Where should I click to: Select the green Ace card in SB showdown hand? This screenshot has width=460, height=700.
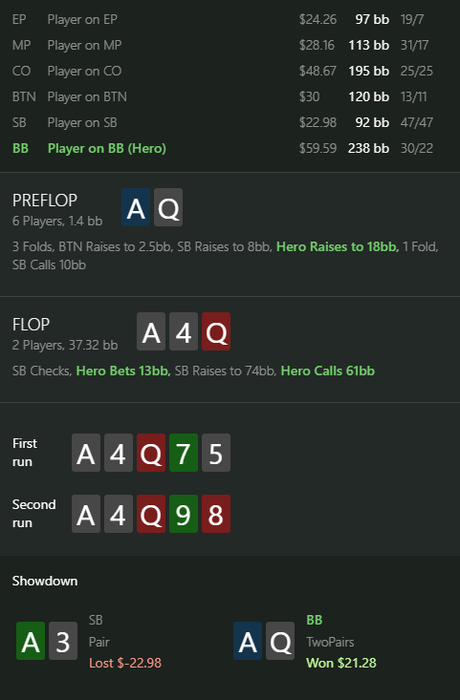30,641
